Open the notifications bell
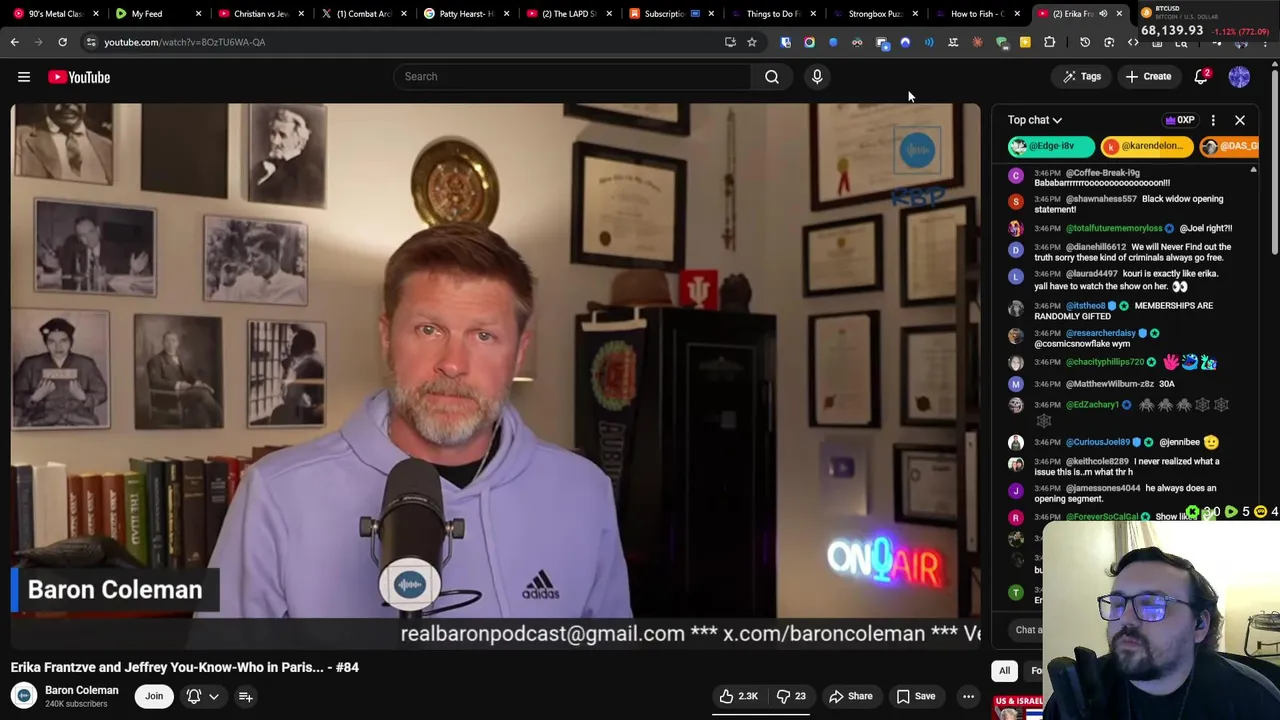1280x720 pixels. click(1202, 77)
